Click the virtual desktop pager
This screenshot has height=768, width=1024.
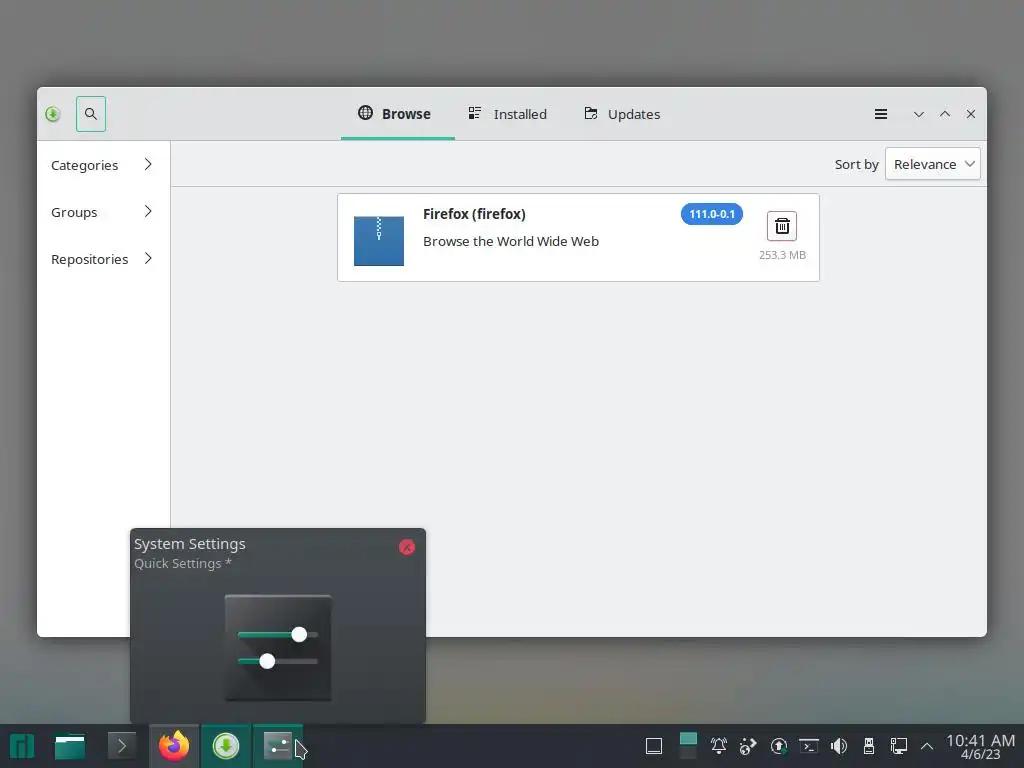688,746
